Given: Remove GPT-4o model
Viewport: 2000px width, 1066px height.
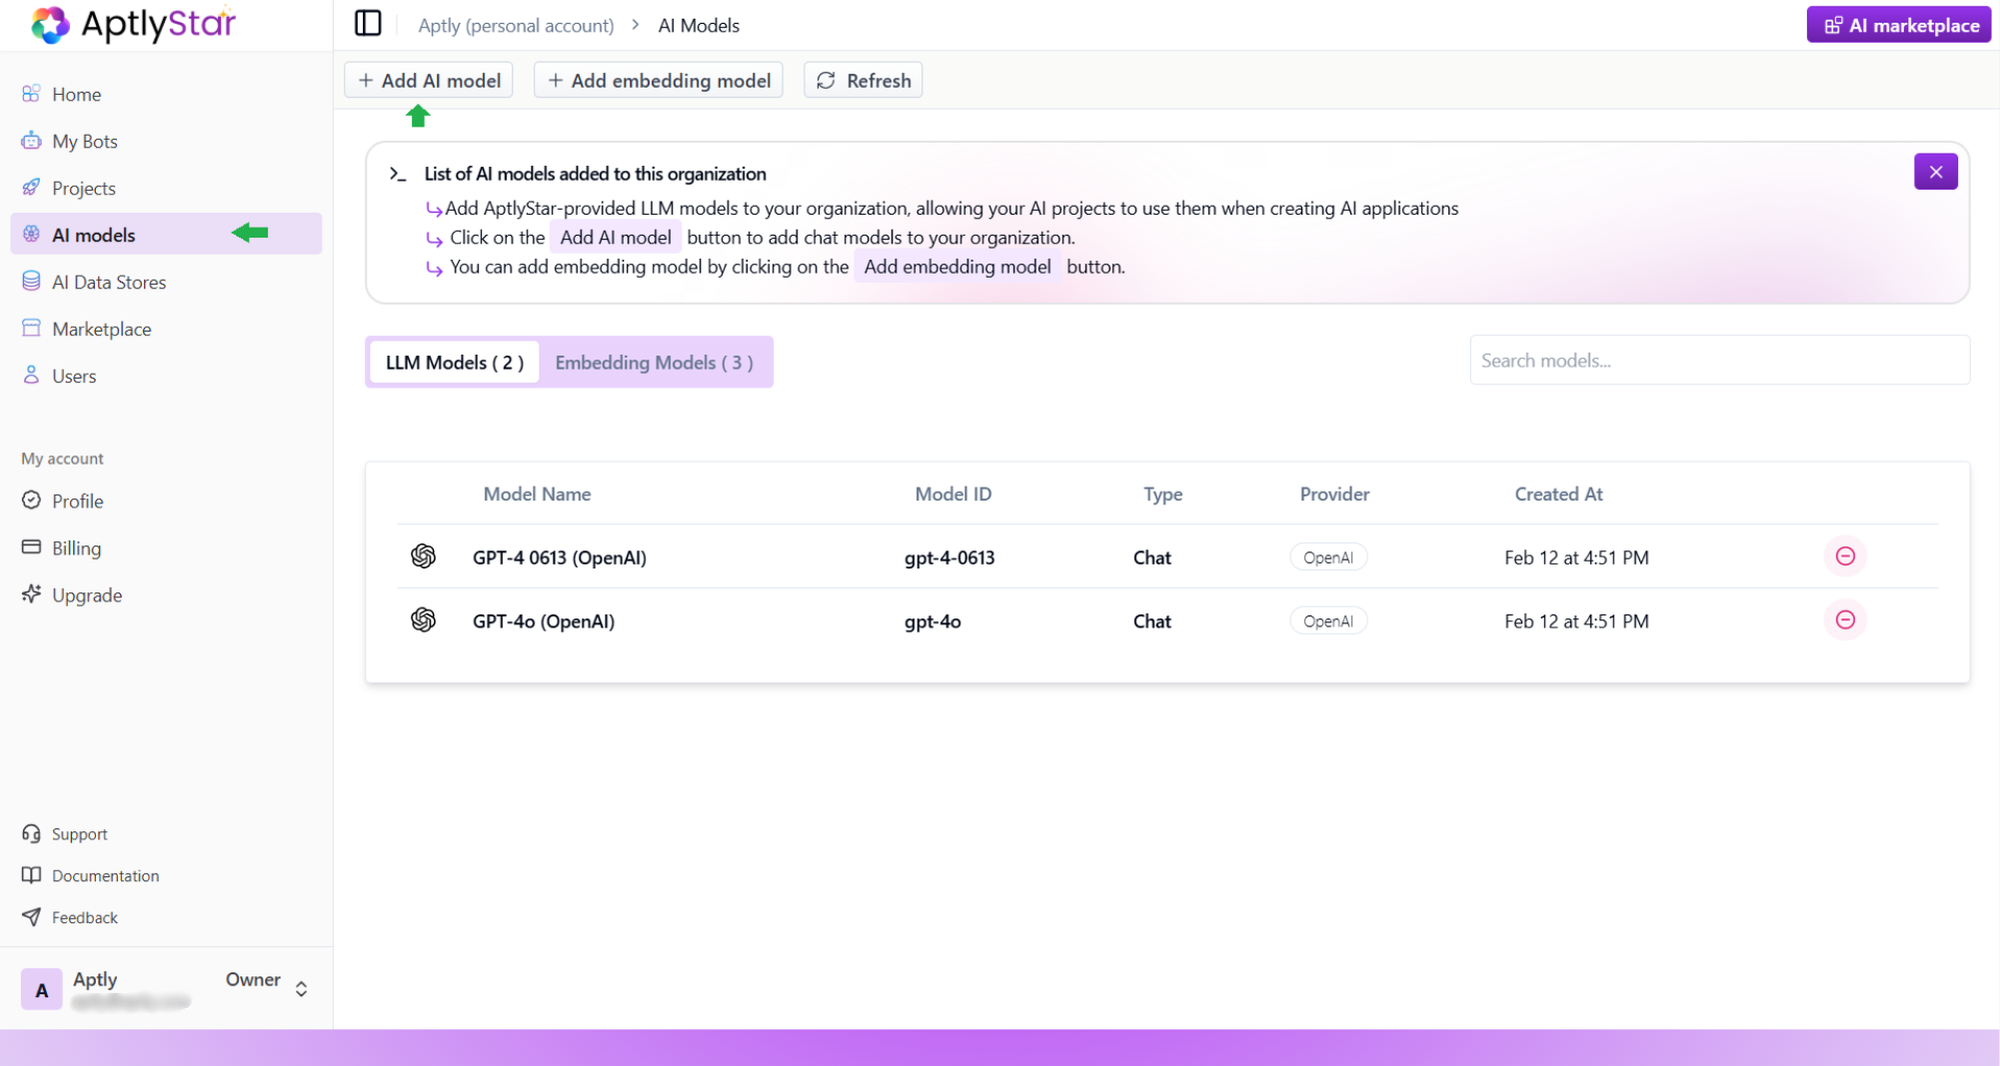Looking at the screenshot, I should click(1845, 620).
